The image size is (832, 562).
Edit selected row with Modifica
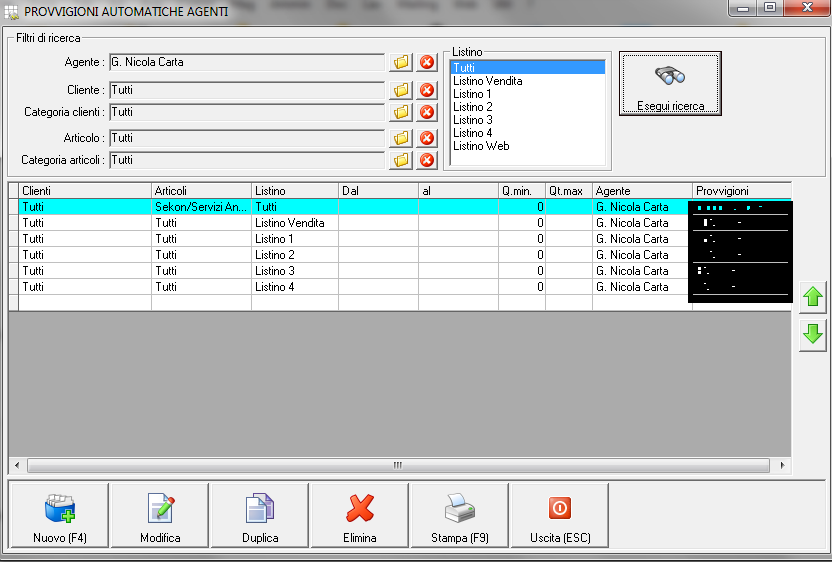coord(160,515)
